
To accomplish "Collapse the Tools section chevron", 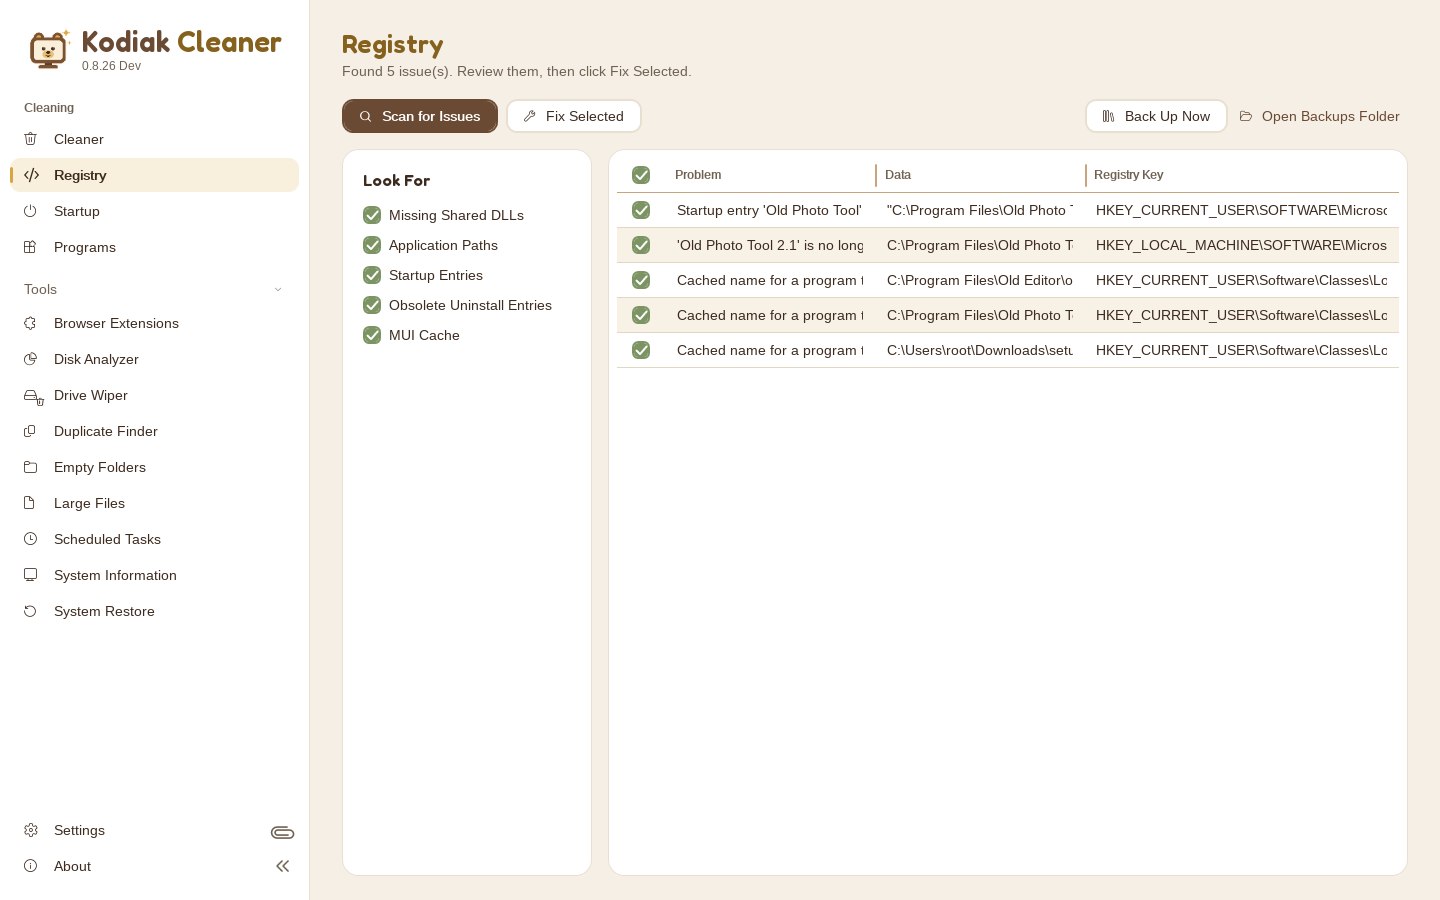I will click(x=278, y=290).
